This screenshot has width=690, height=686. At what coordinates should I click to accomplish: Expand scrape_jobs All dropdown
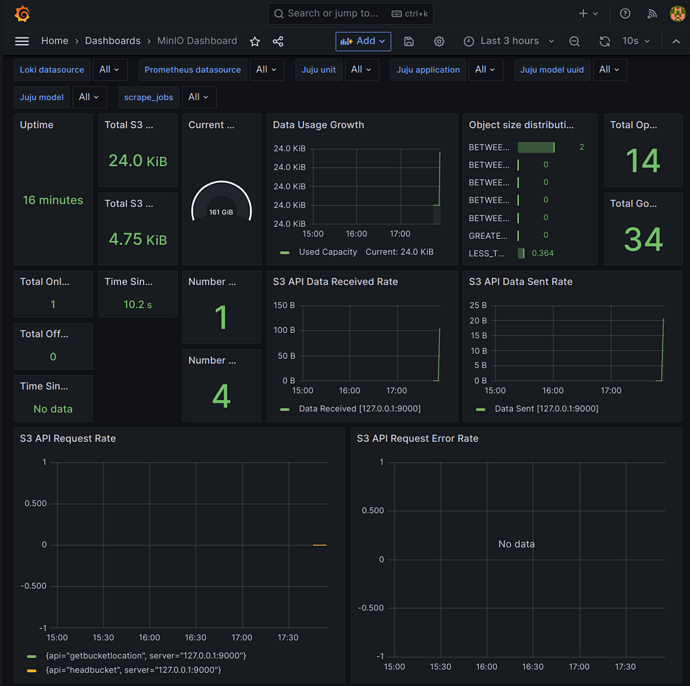[x=199, y=97]
